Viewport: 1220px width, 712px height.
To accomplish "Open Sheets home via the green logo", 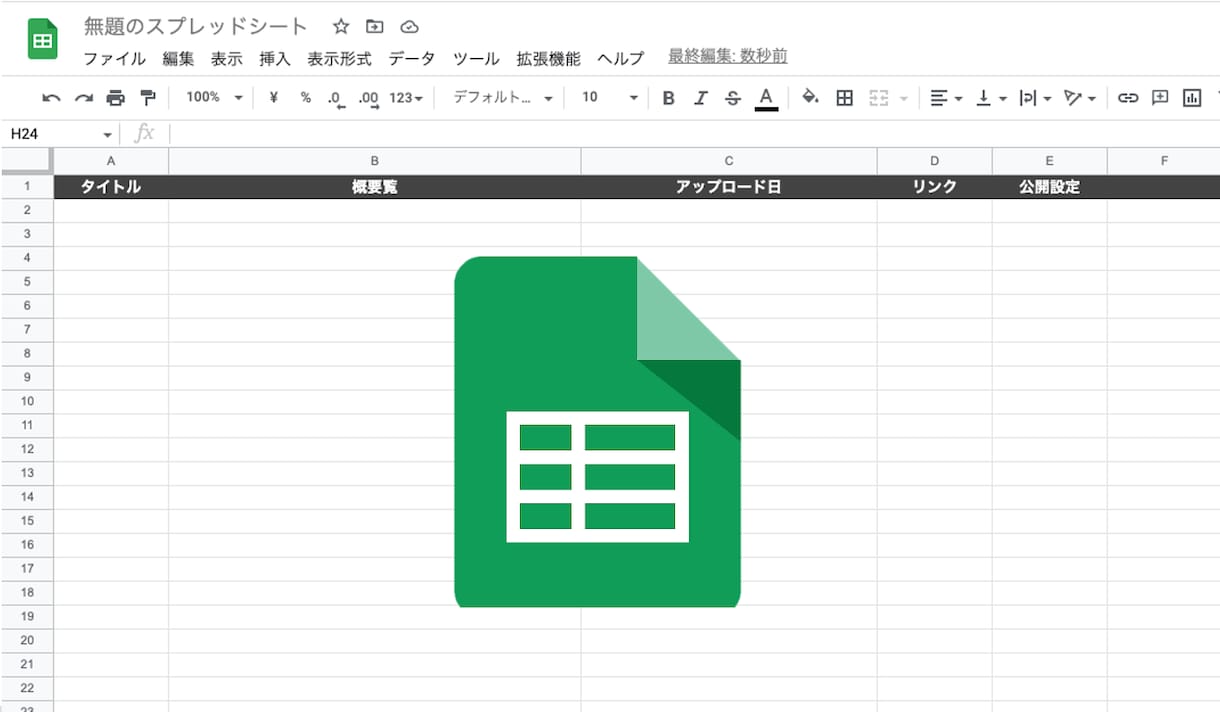I will point(43,40).
